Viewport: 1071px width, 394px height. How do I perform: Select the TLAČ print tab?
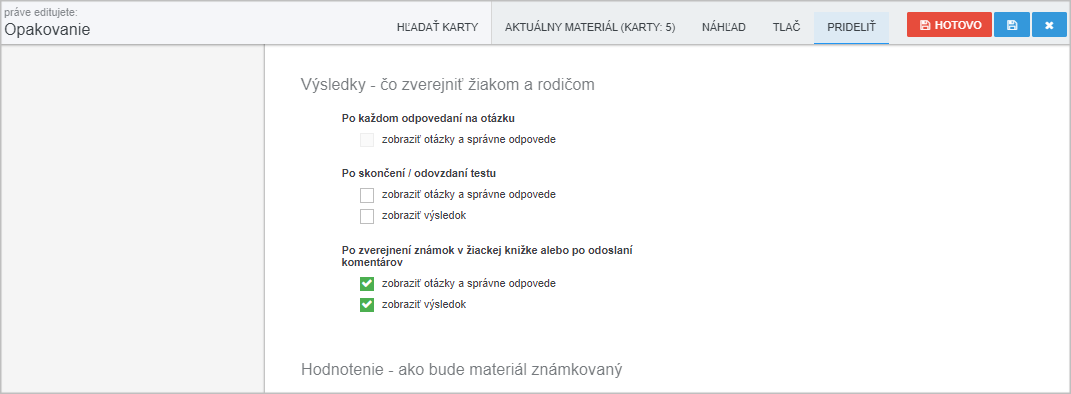[786, 27]
